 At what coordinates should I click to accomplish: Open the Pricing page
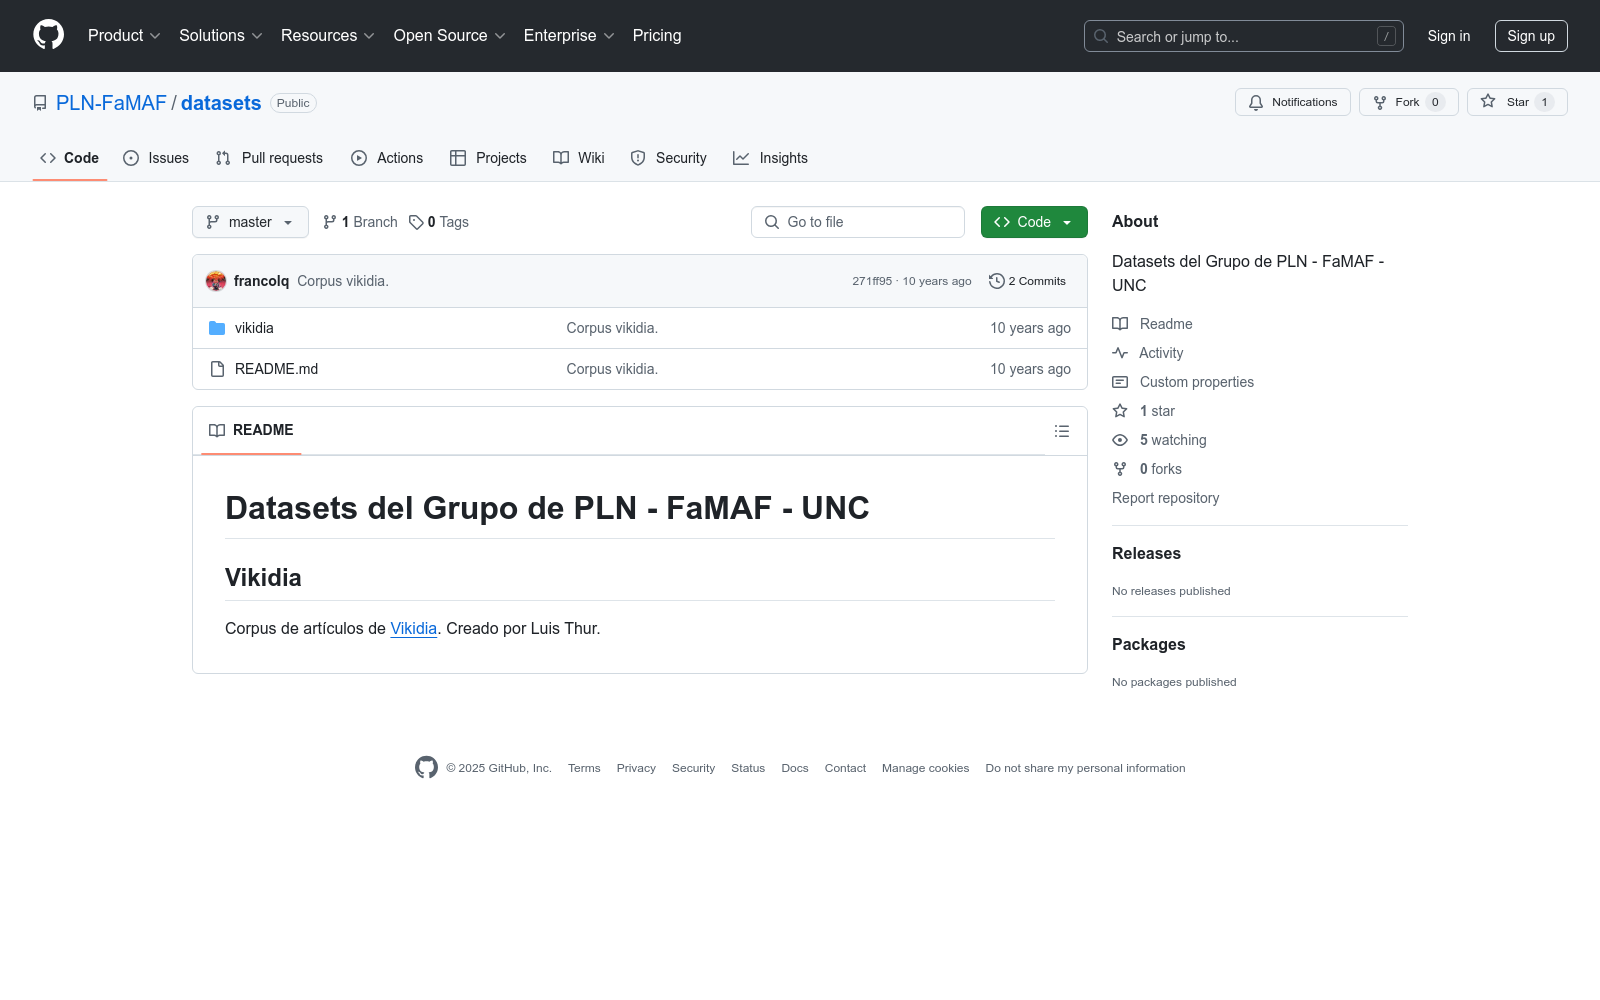pos(657,35)
